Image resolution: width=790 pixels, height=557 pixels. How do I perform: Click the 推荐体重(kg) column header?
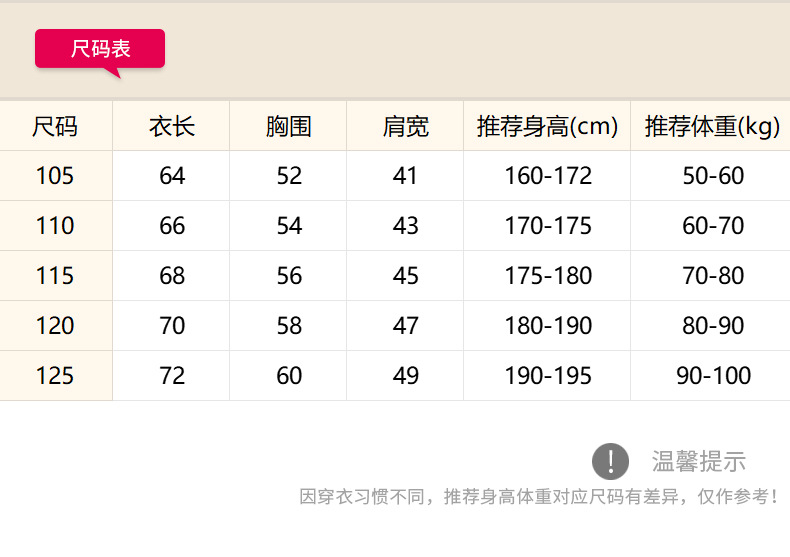[712, 127]
